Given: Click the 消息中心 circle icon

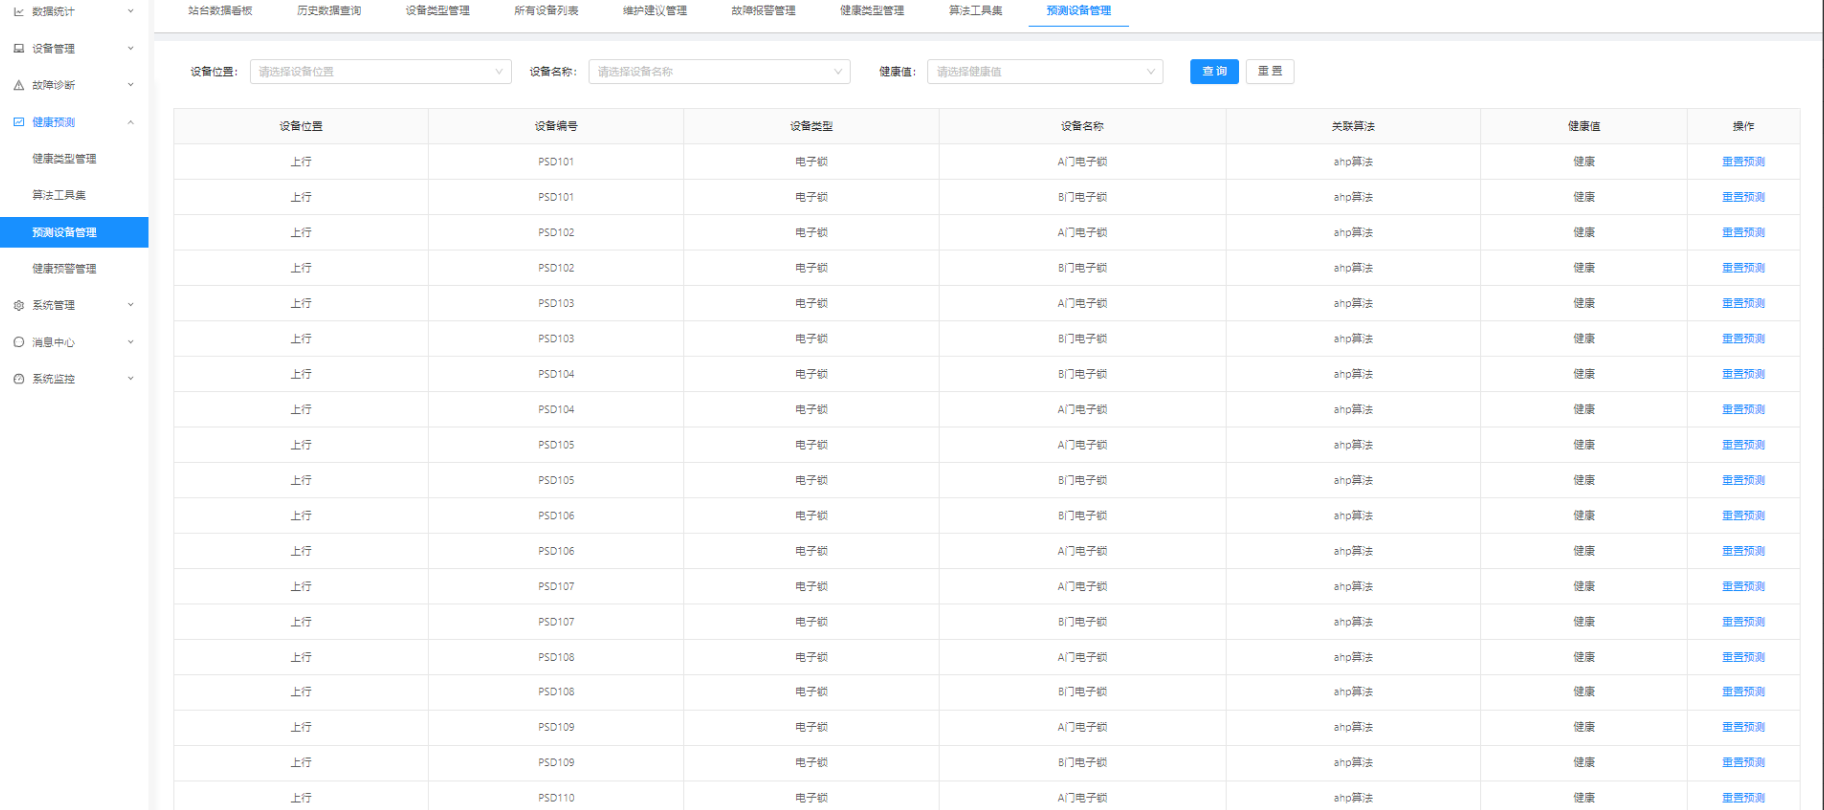Looking at the screenshot, I should coord(18,342).
